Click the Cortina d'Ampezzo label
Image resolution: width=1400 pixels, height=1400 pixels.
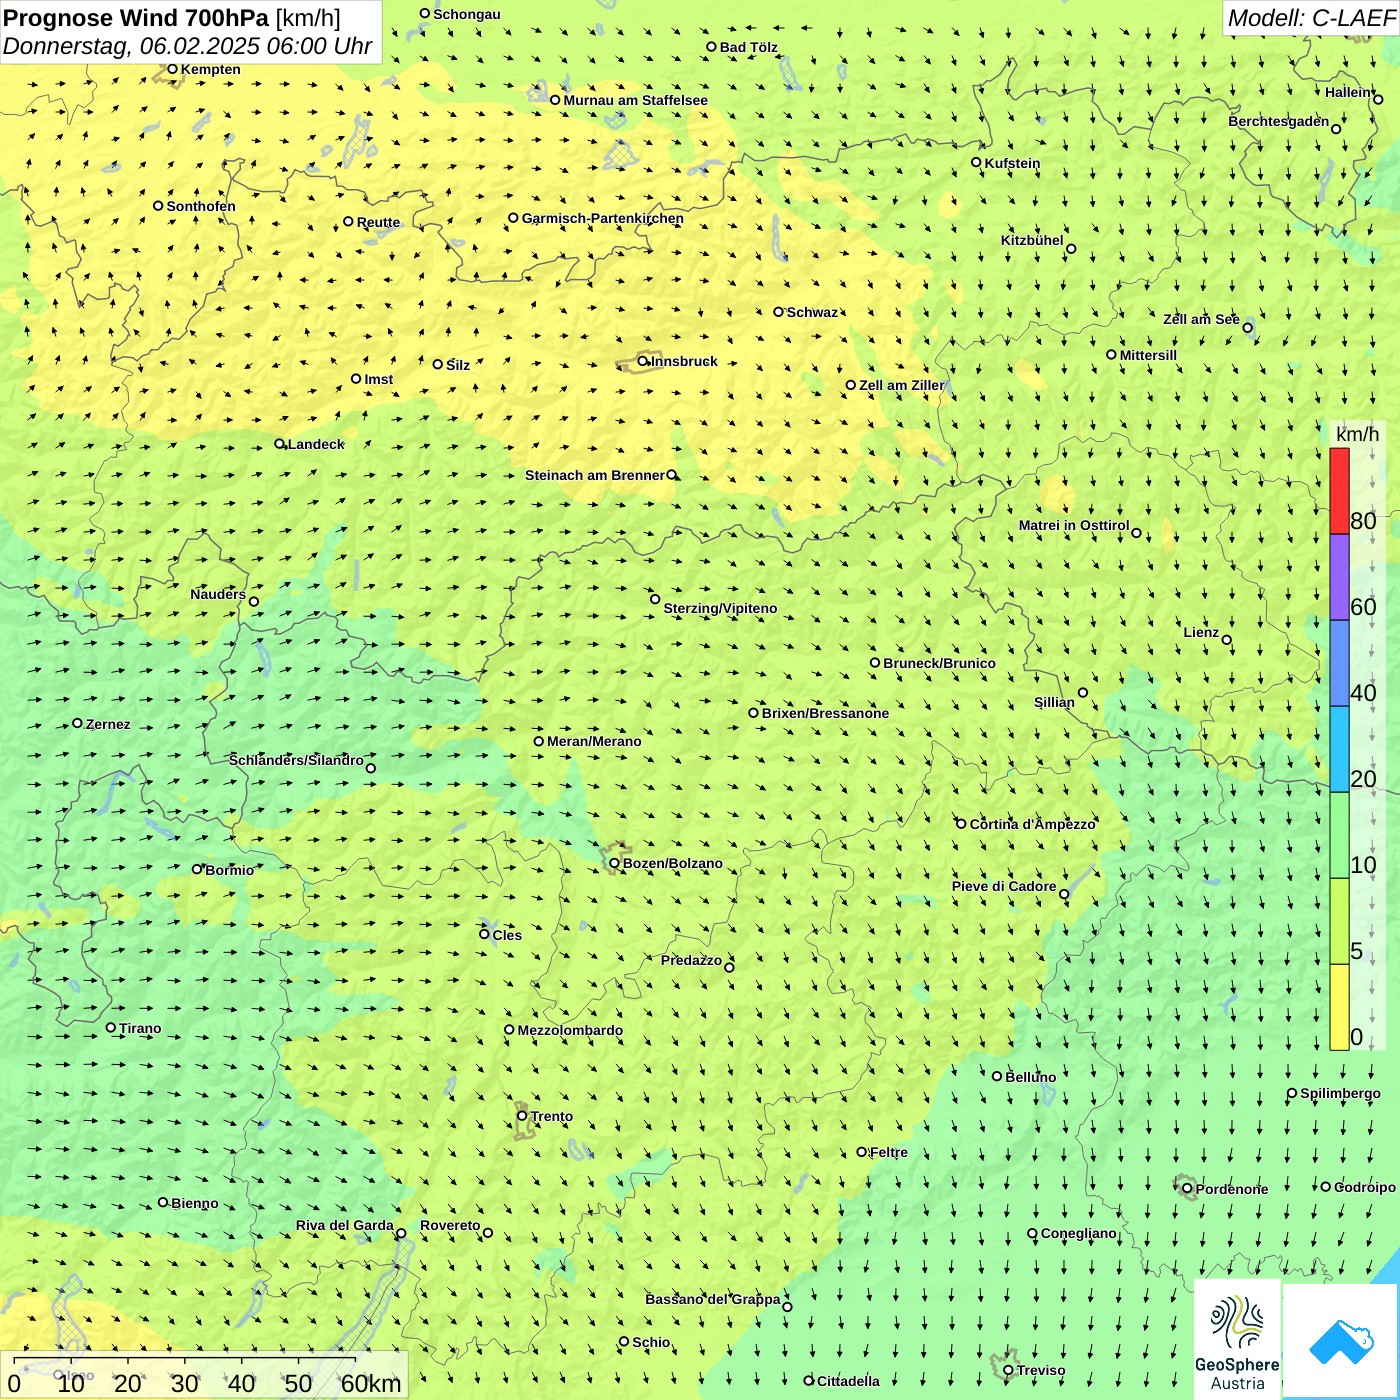pos(1033,824)
